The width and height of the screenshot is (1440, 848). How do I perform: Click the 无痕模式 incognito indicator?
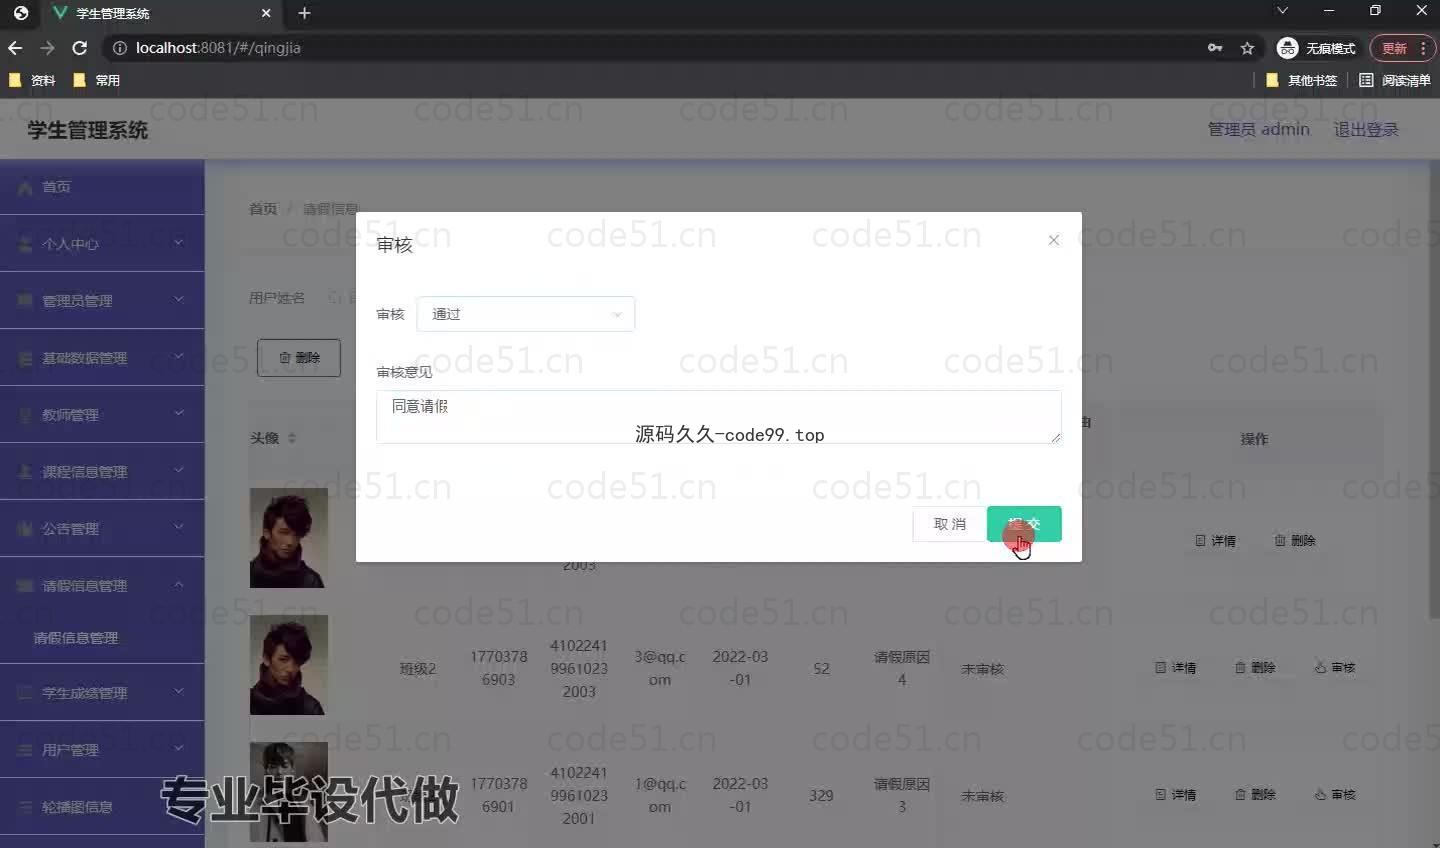1317,48
